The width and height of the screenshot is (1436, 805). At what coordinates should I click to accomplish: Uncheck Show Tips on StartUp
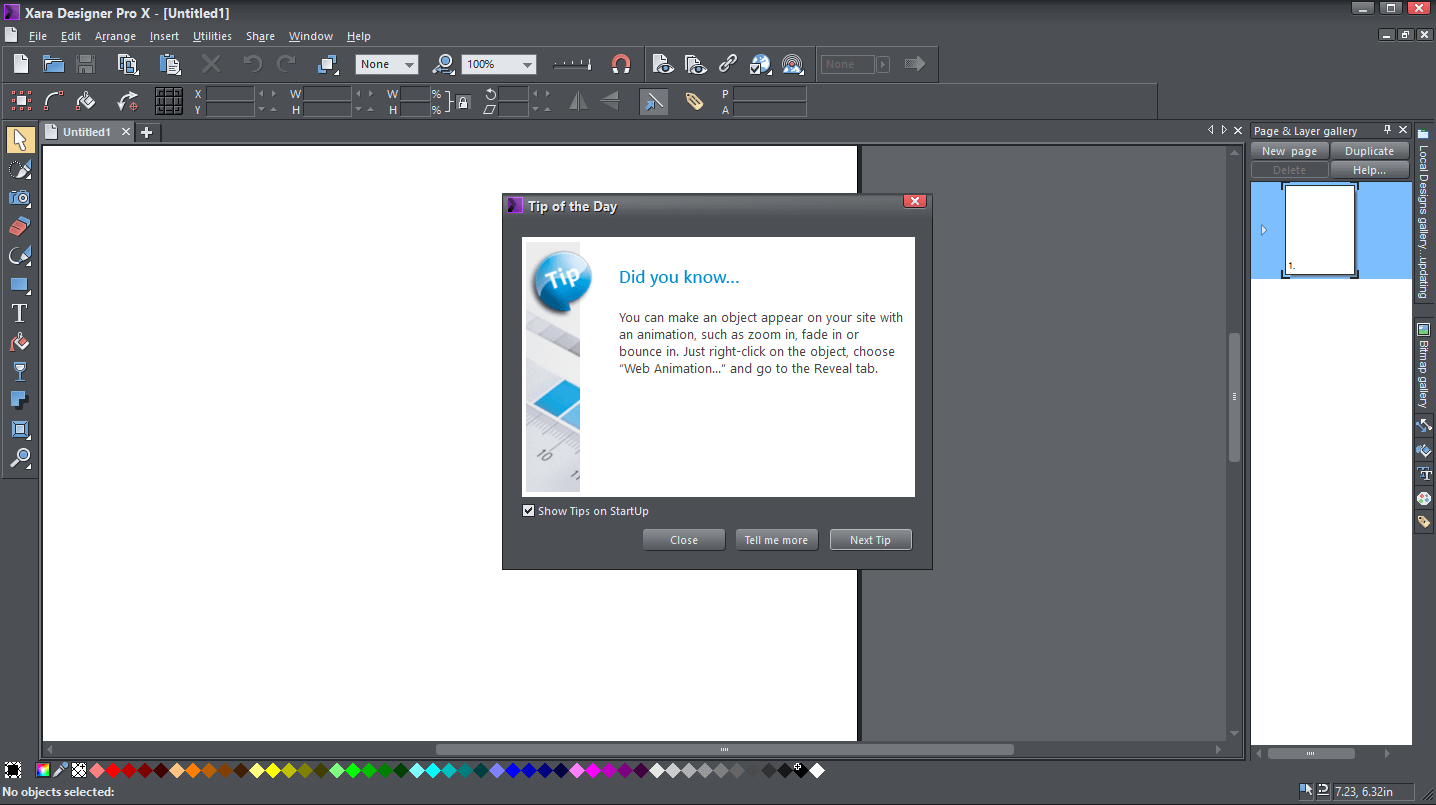pos(529,511)
